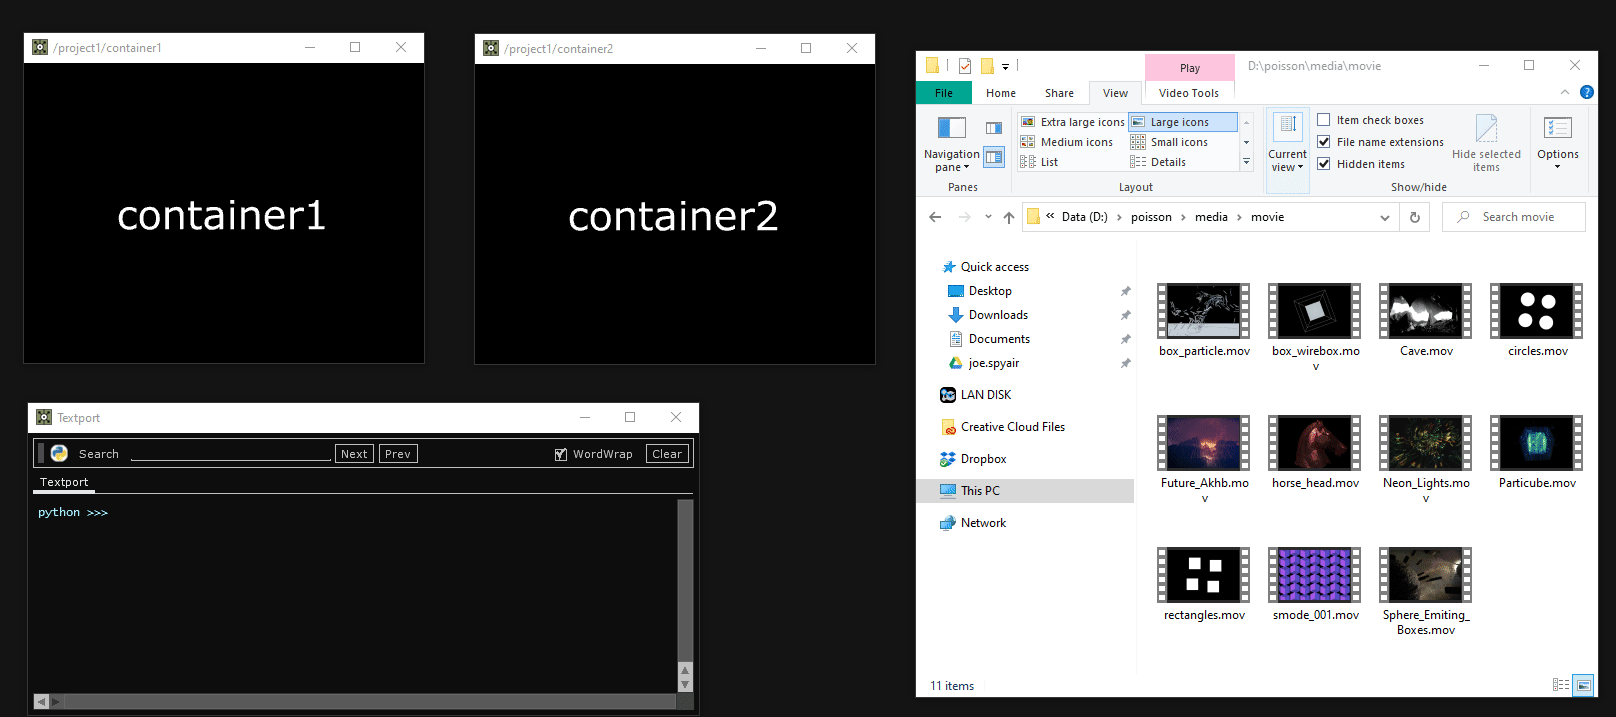Select the horse_head.mov thumbnail
This screenshot has height=717, width=1616.
click(x=1315, y=443)
